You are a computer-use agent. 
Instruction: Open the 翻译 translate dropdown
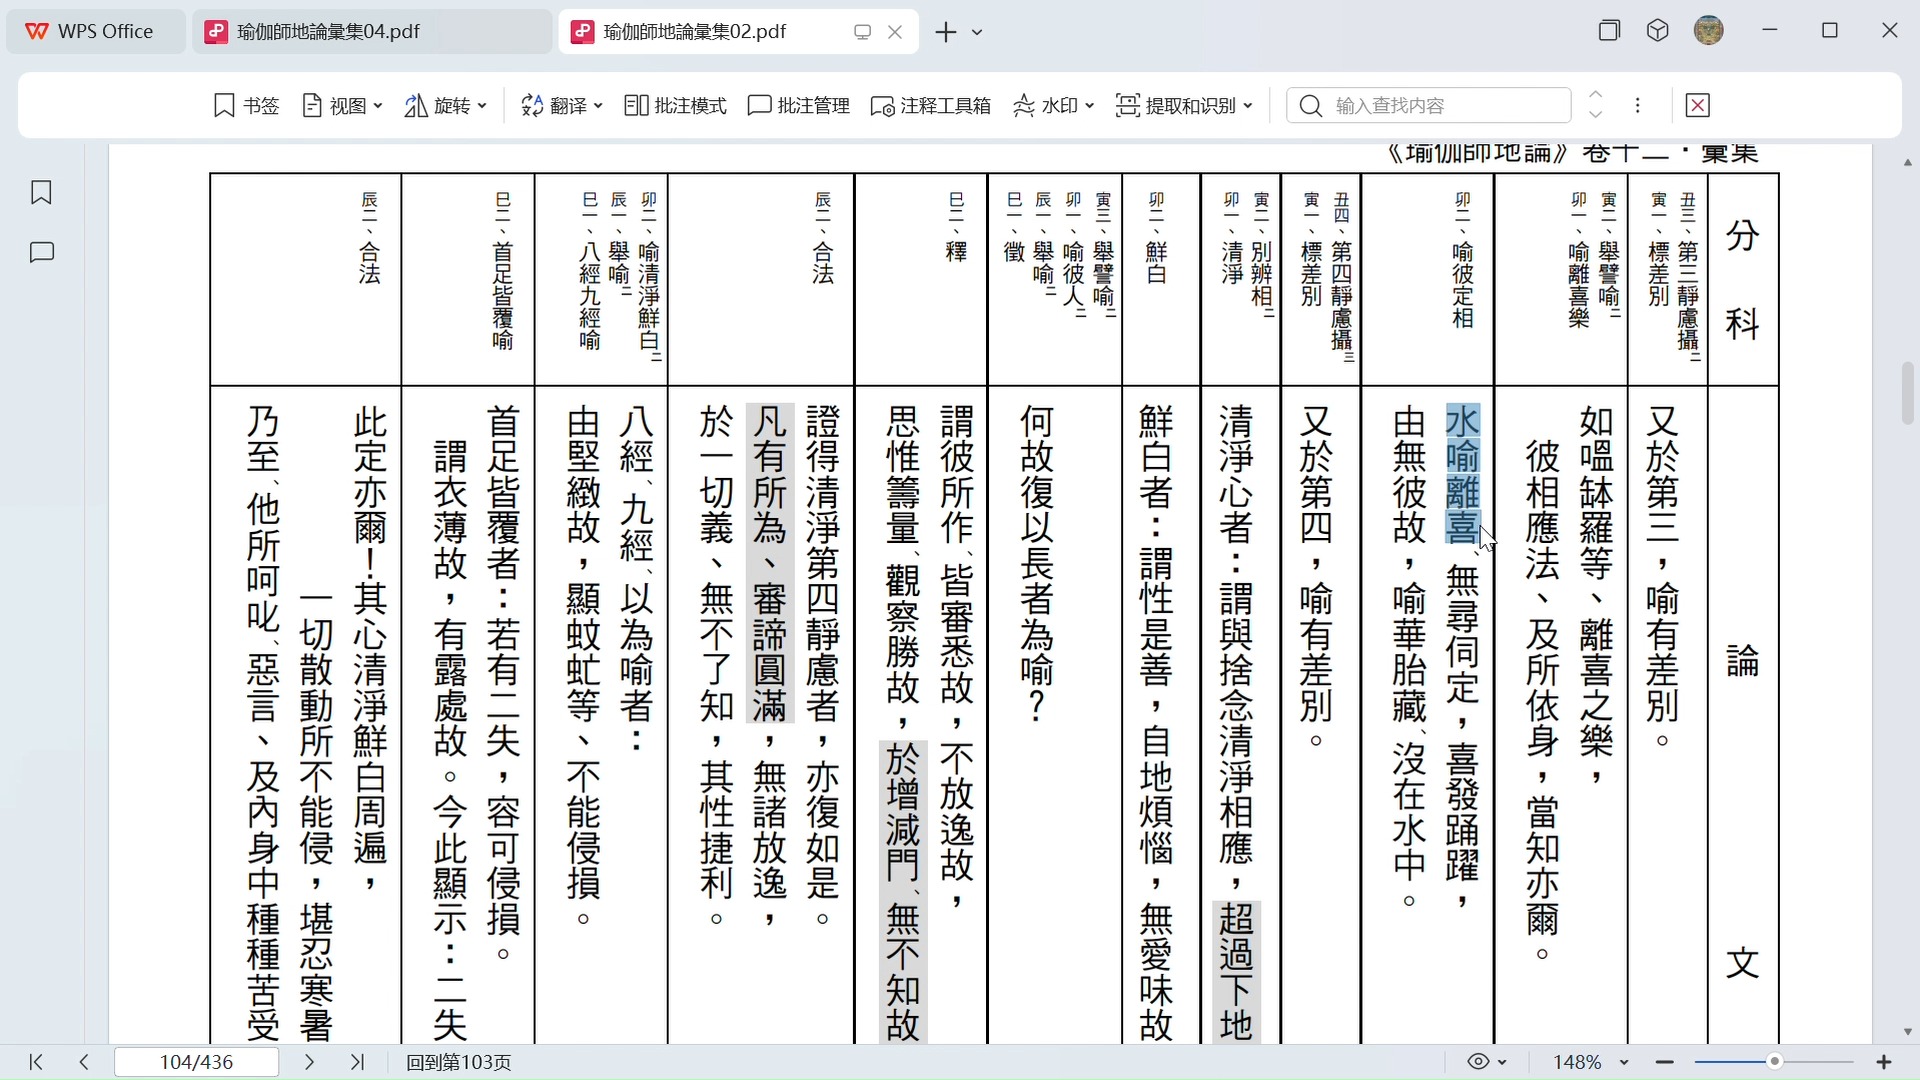tap(562, 105)
